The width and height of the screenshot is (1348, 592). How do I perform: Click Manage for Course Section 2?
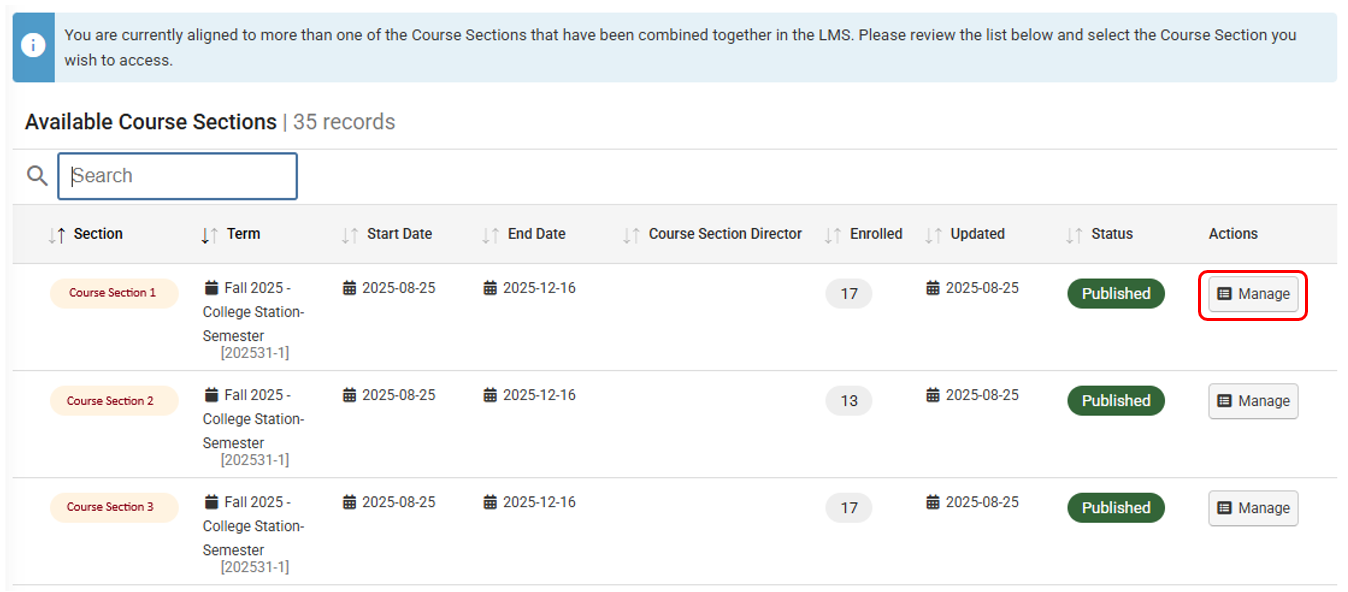click(1253, 401)
